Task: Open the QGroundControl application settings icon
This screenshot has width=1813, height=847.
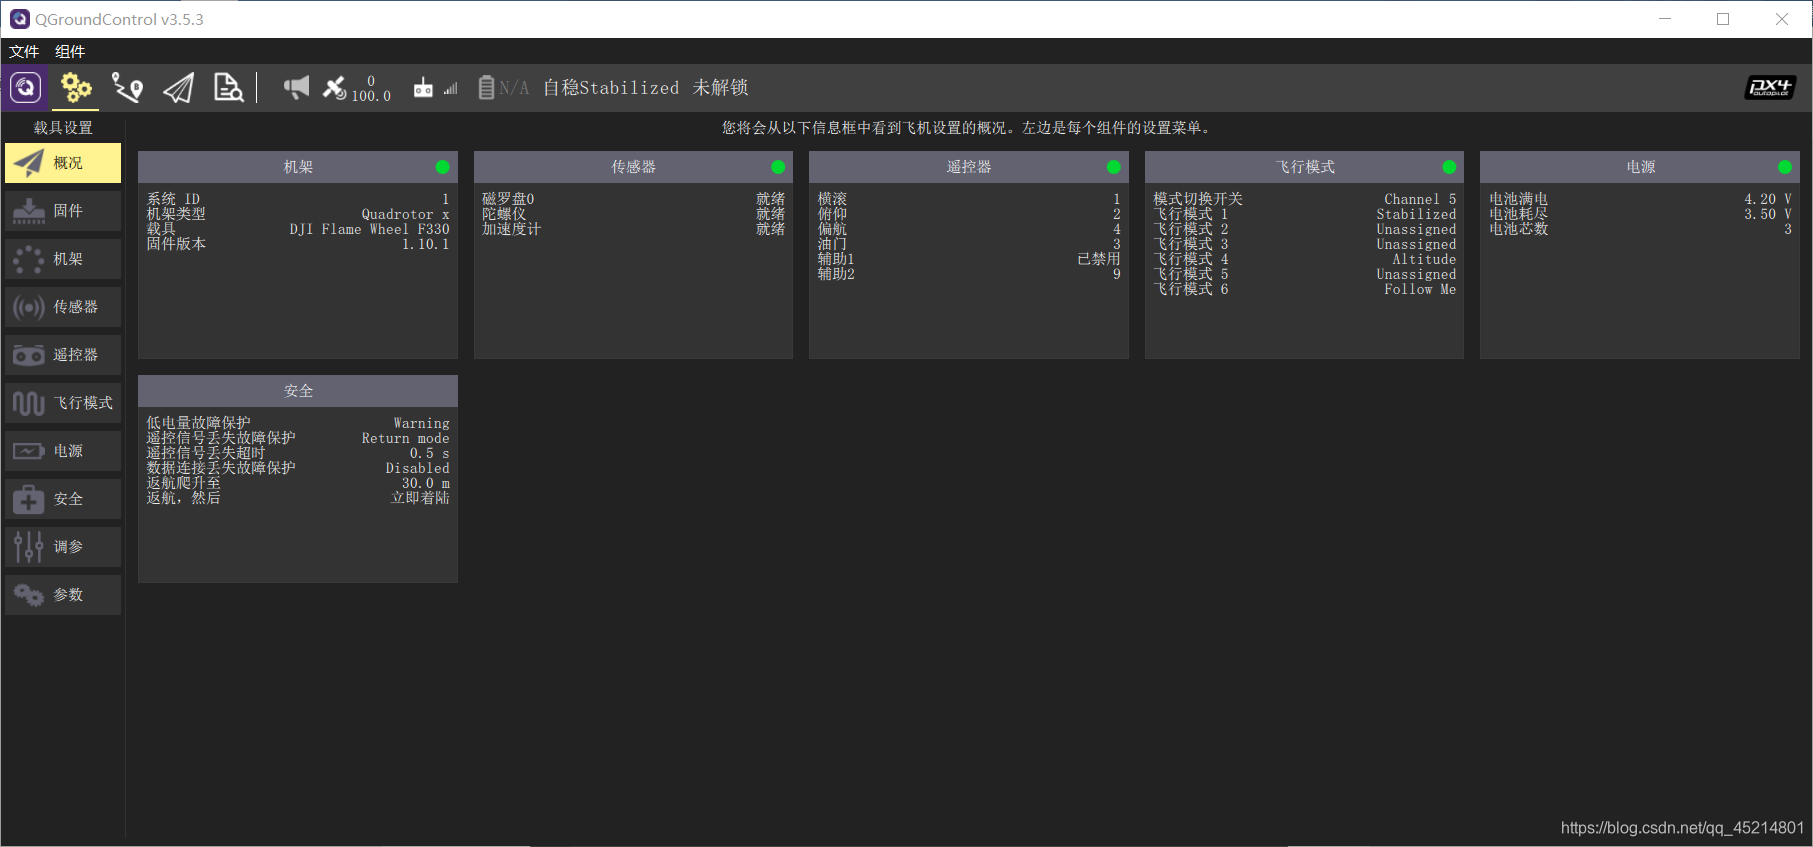Action: point(25,88)
